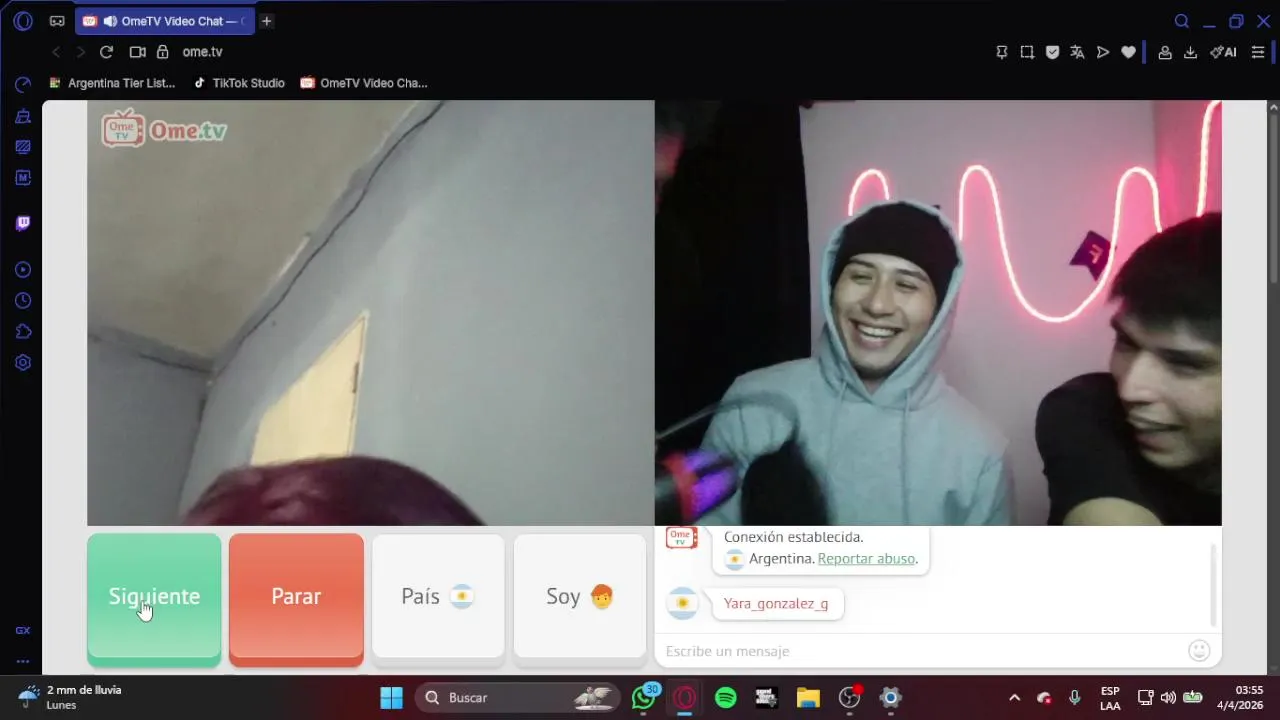Show hidden tray icons chevron

[1014, 698]
